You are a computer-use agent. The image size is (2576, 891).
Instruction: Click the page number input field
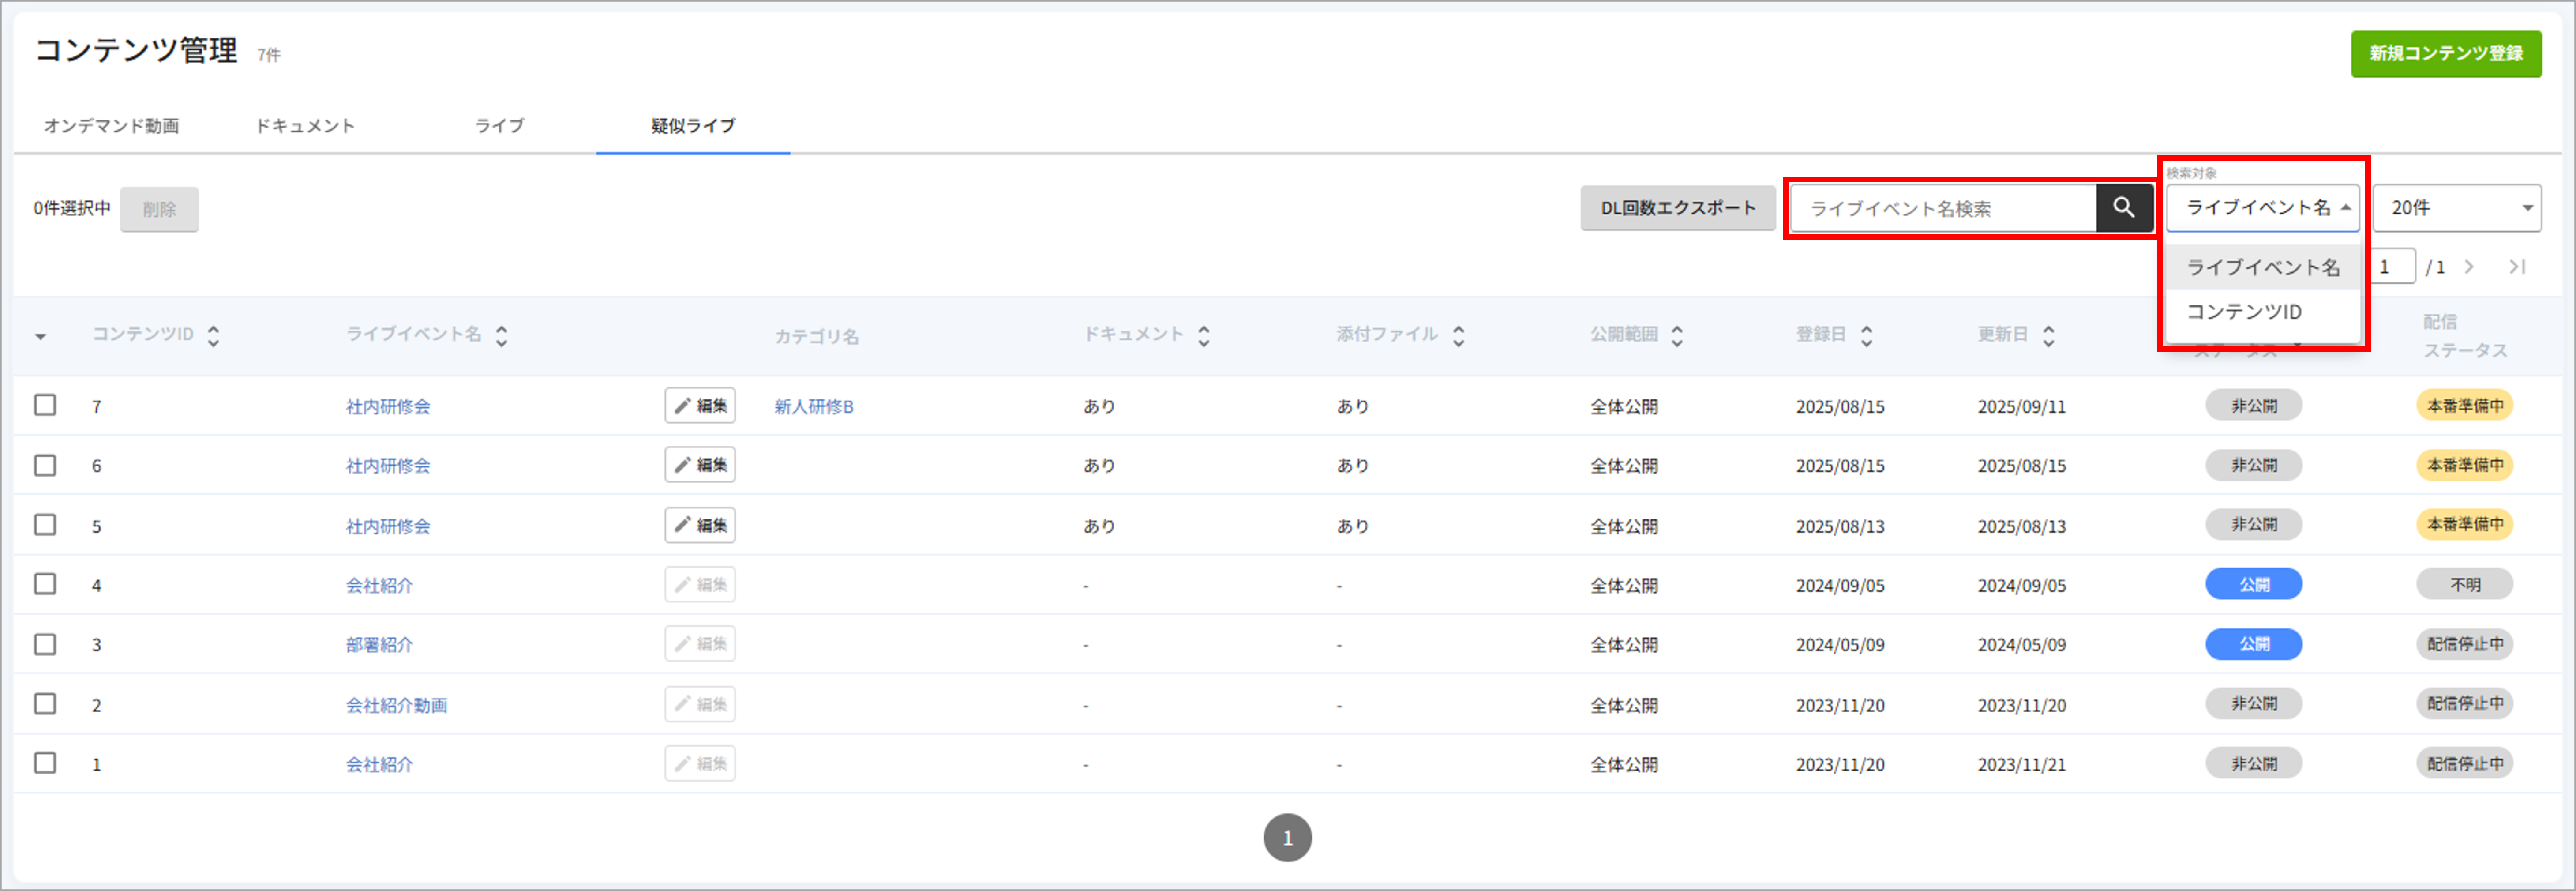(2393, 267)
